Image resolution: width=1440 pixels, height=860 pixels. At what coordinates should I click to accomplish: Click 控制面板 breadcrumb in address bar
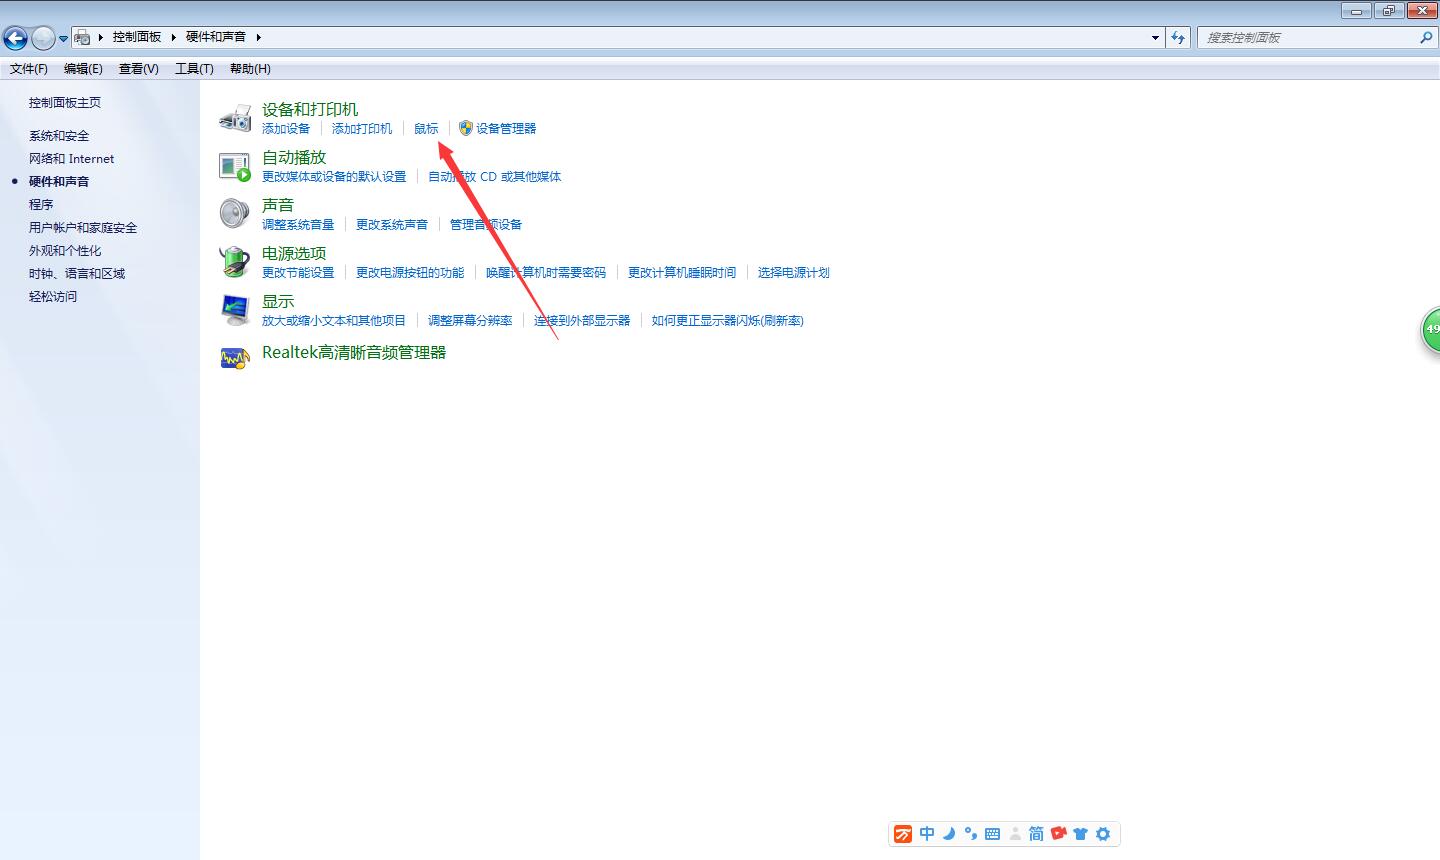[x=137, y=37]
